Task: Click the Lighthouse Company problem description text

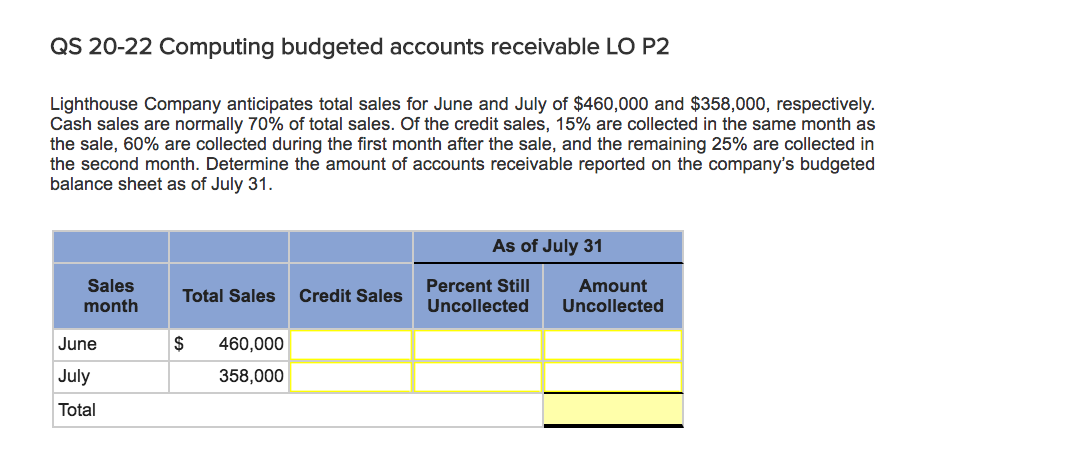Action: click(x=462, y=144)
